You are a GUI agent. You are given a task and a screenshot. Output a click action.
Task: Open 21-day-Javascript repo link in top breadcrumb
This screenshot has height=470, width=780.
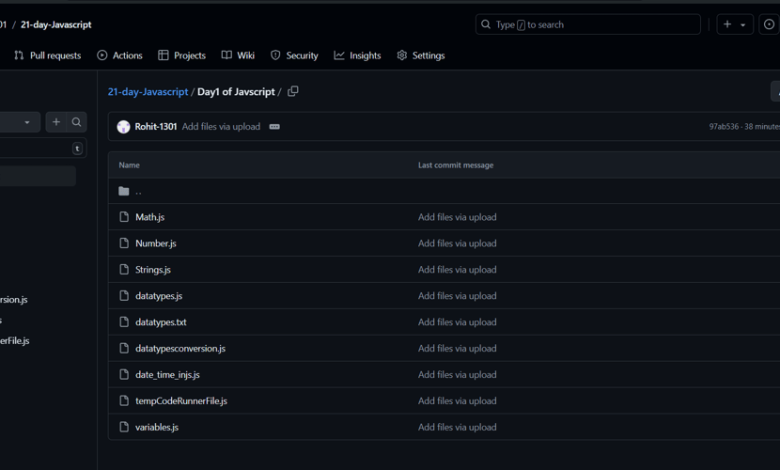56,24
